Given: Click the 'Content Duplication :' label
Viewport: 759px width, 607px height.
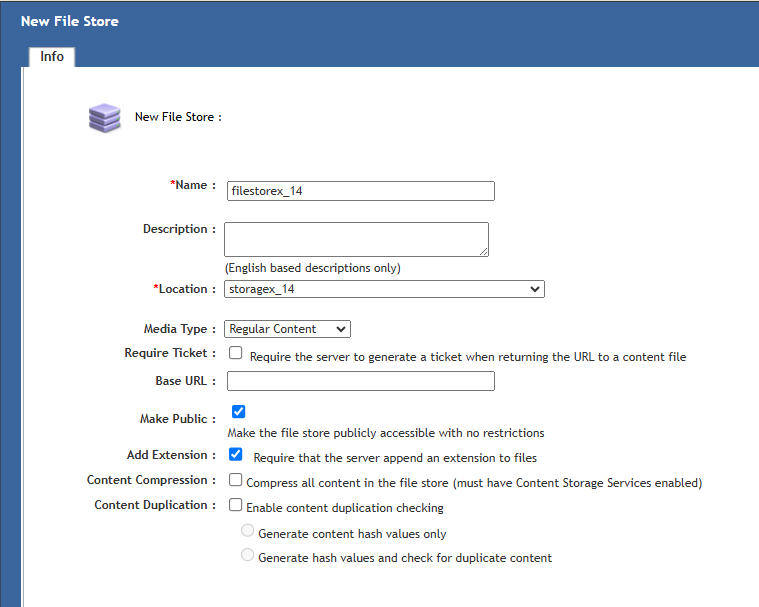Looking at the screenshot, I should click(x=155, y=505).
